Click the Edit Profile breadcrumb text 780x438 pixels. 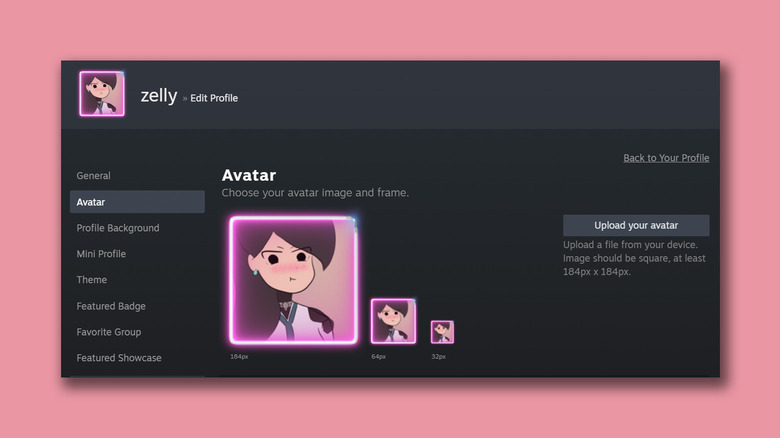(214, 98)
